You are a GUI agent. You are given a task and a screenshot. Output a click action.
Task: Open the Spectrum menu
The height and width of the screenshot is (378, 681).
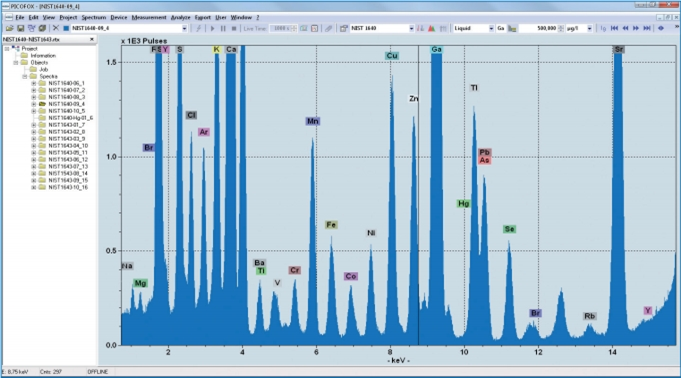pyautogui.click(x=93, y=17)
